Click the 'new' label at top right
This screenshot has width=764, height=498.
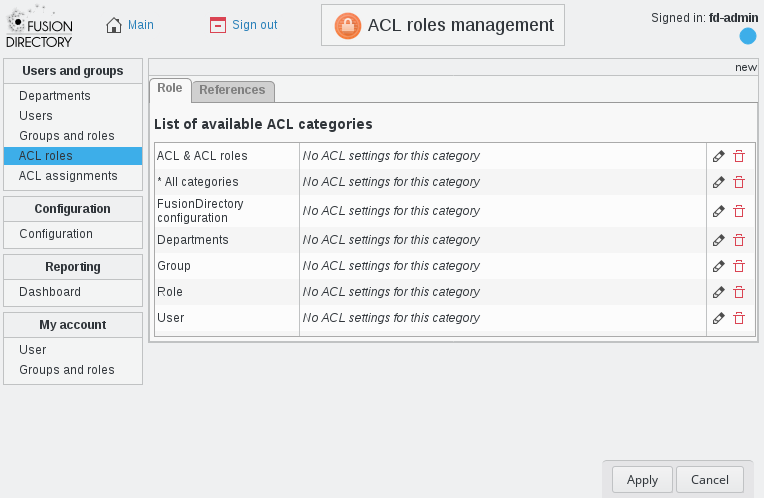click(x=746, y=68)
